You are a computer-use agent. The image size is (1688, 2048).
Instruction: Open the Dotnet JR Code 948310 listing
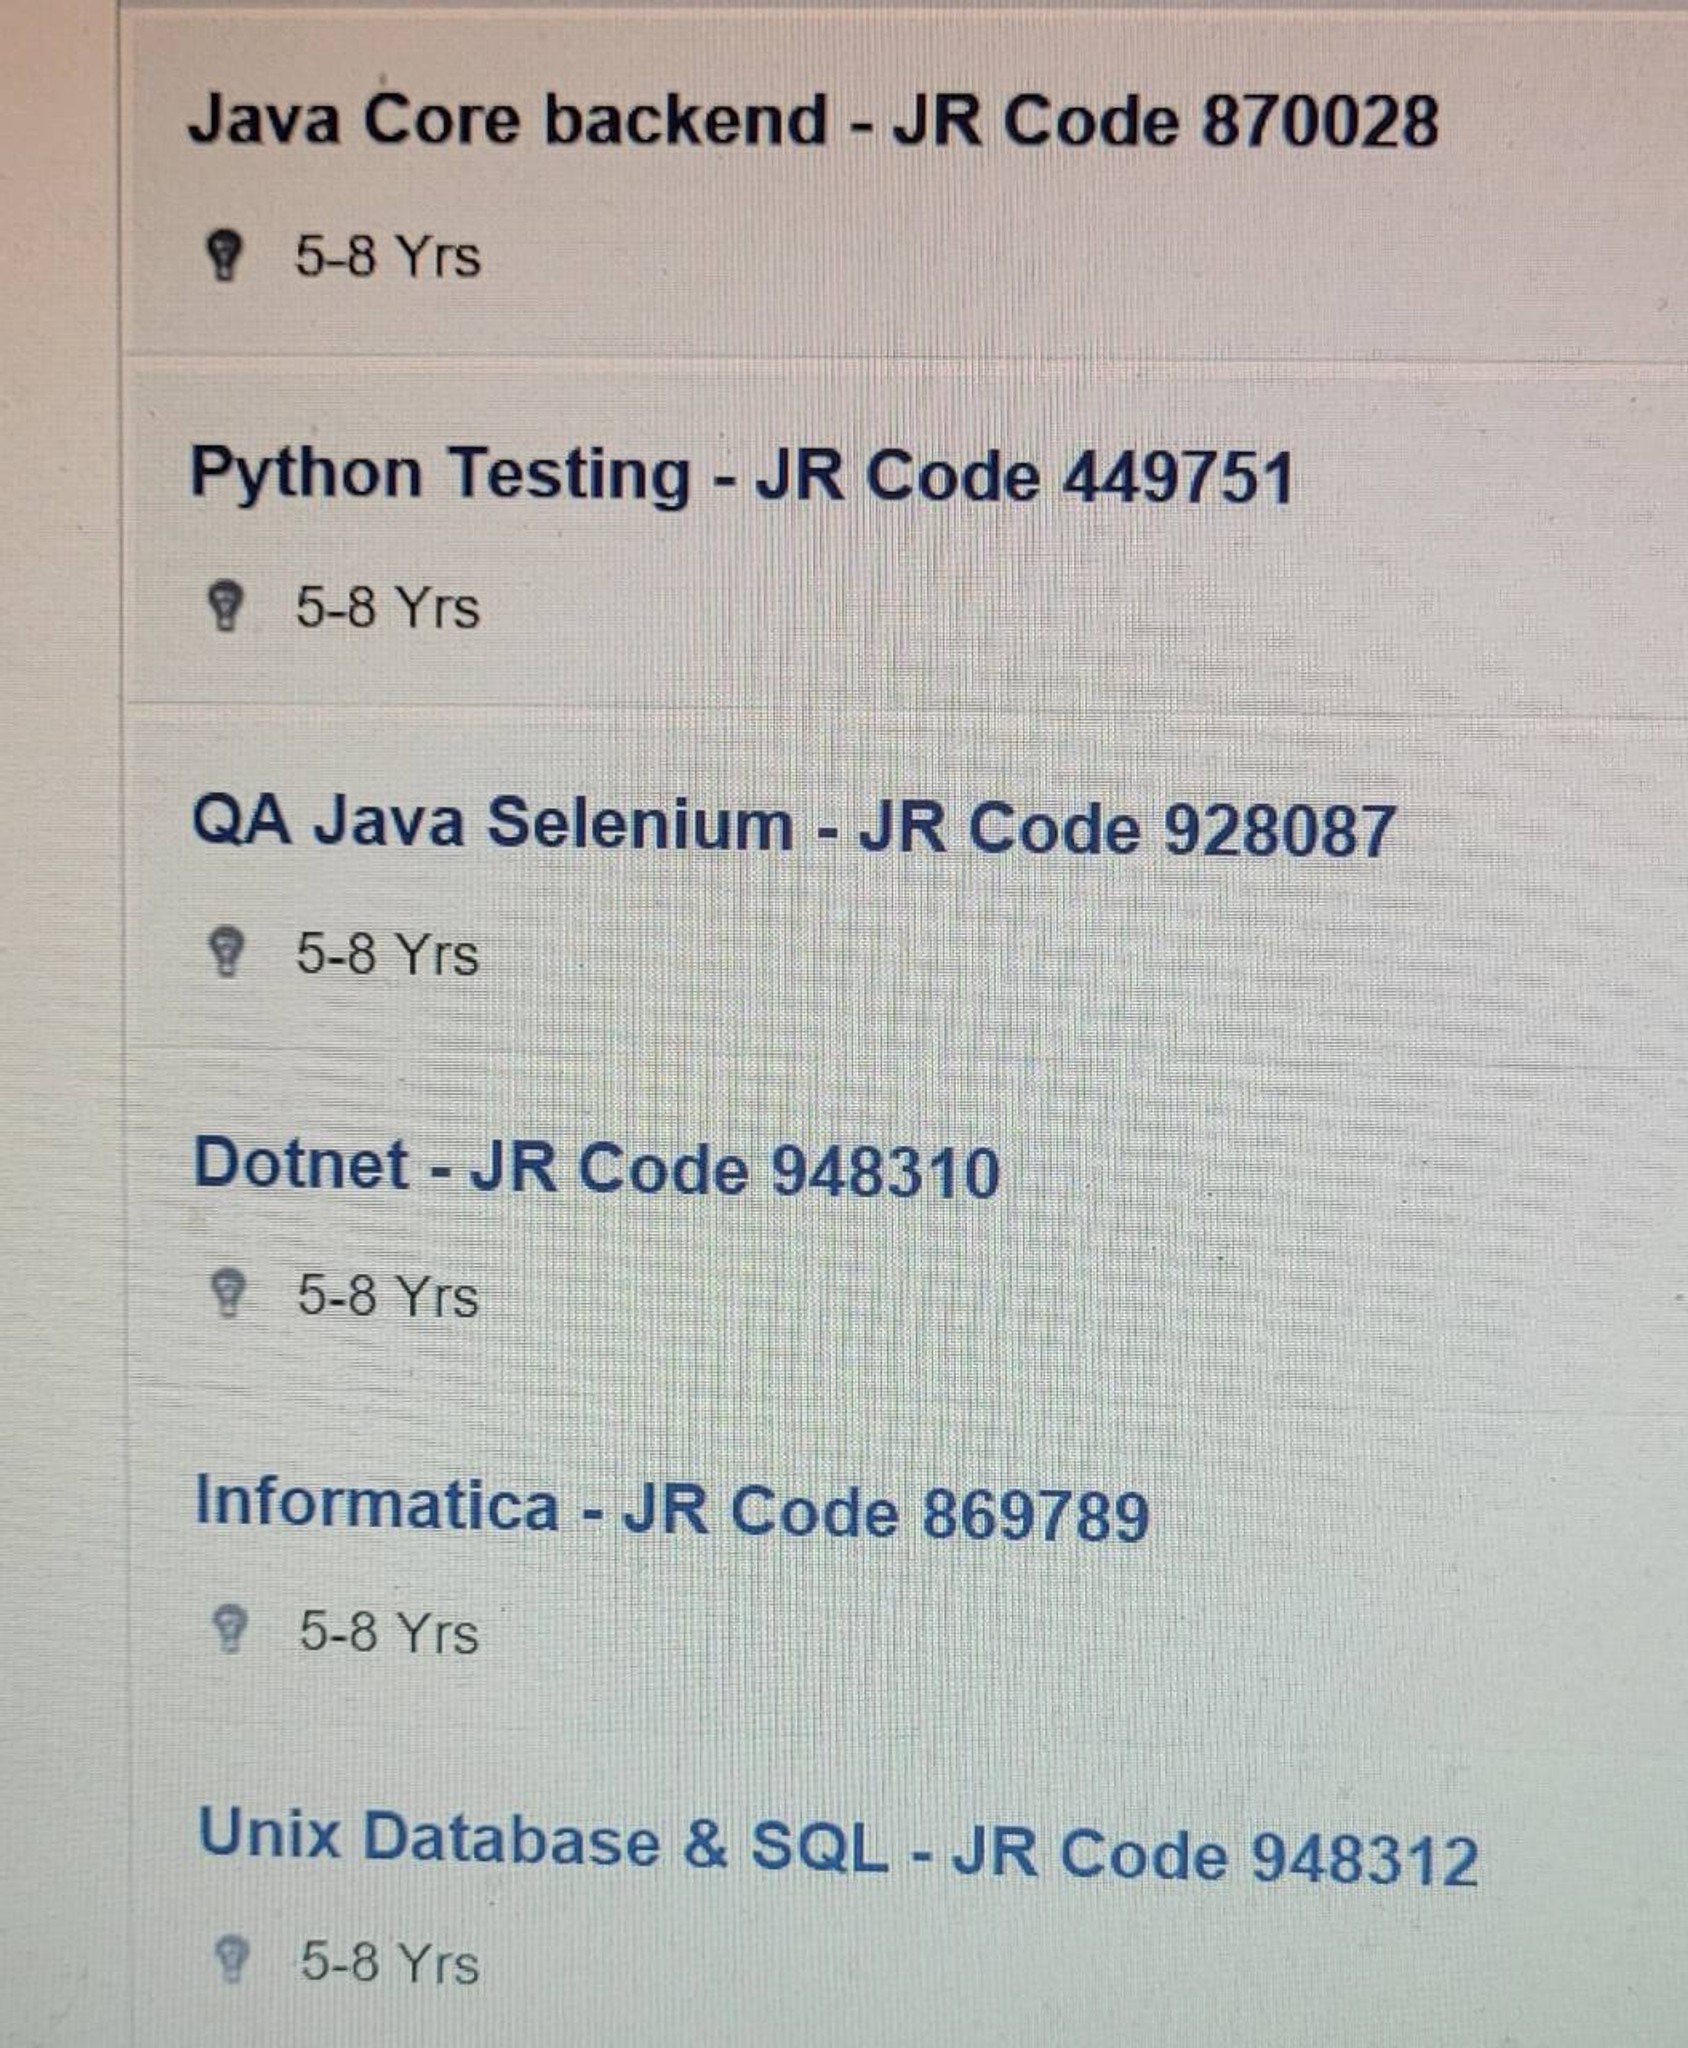(x=597, y=1167)
